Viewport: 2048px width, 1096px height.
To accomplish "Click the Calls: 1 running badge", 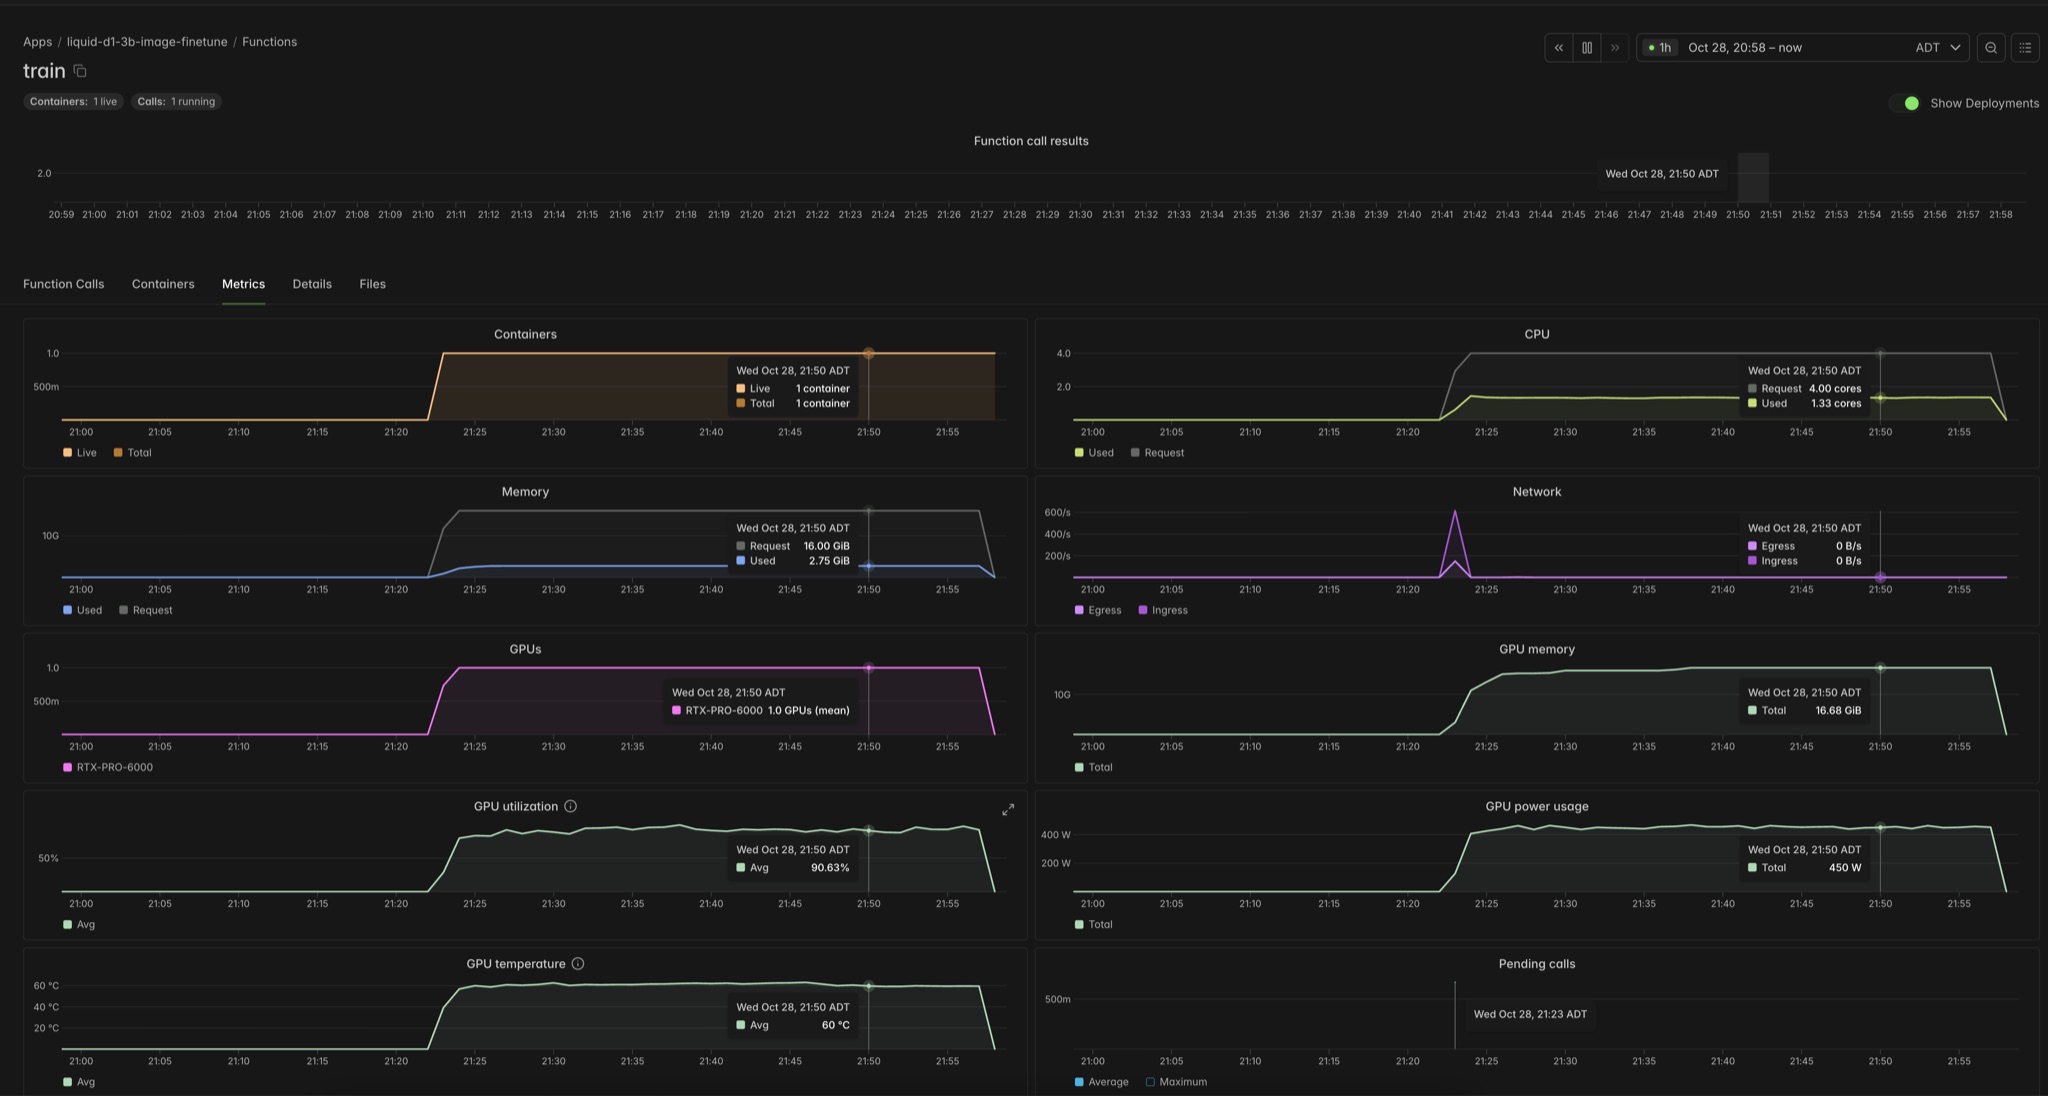I will (176, 102).
